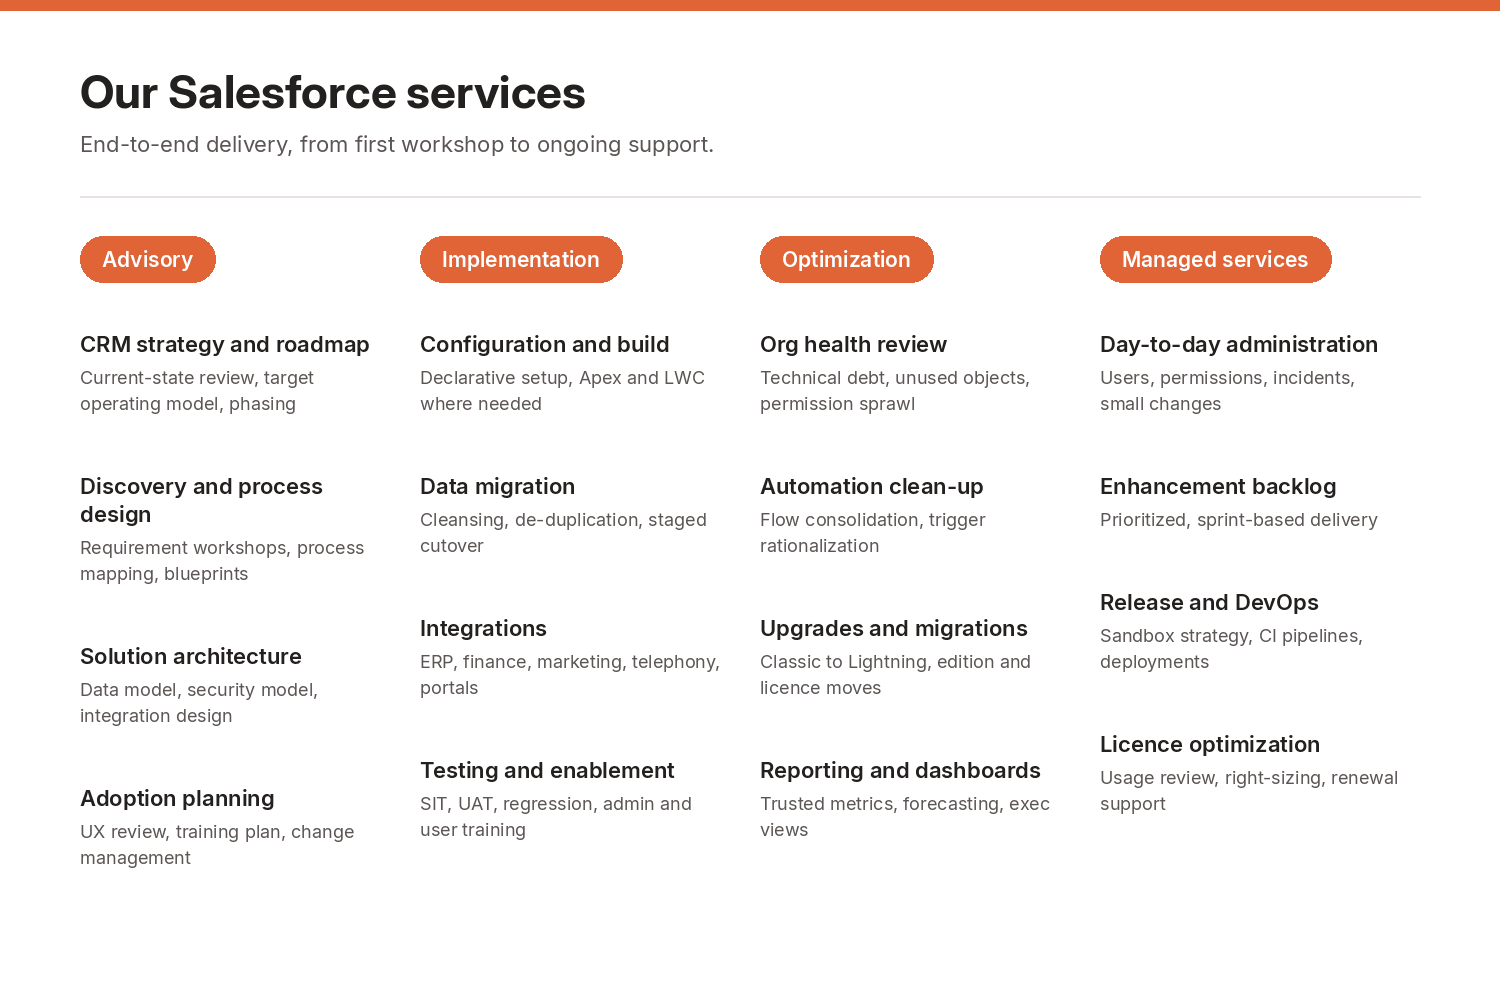Screen dimensions: 1500x1000
Task: Open the Data migration item
Action: point(497,486)
